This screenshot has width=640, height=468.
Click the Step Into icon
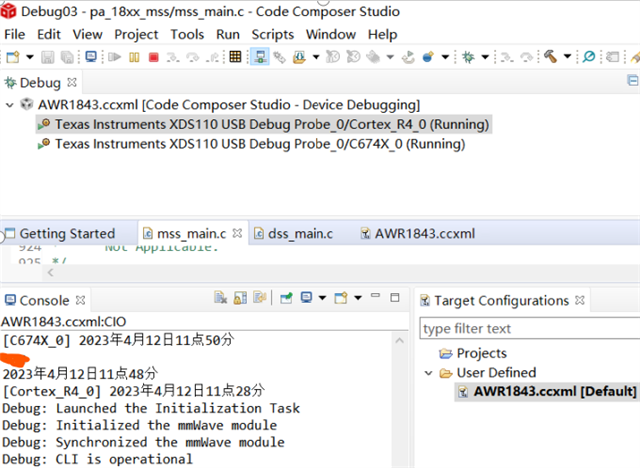(x=173, y=57)
